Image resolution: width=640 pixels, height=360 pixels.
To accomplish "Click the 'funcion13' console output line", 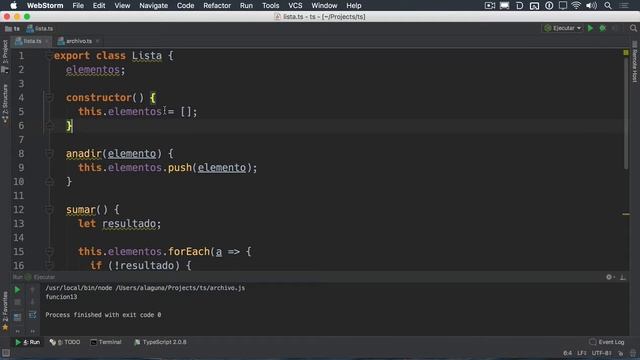I will (x=61, y=297).
